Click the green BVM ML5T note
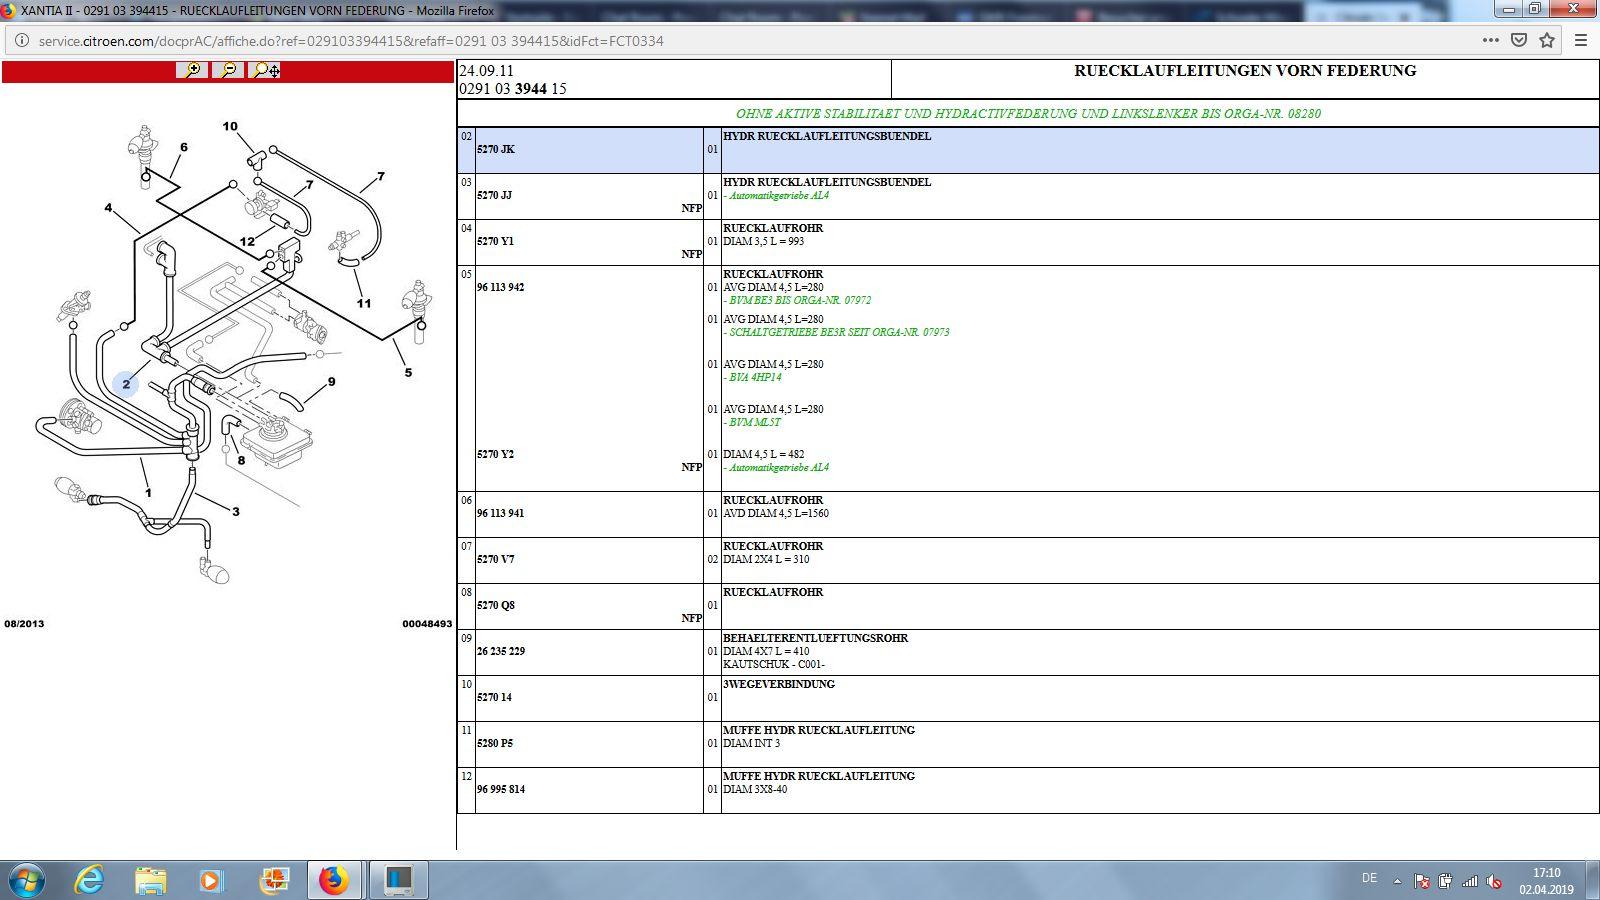Viewport: 1600px width, 900px height. tap(752, 422)
